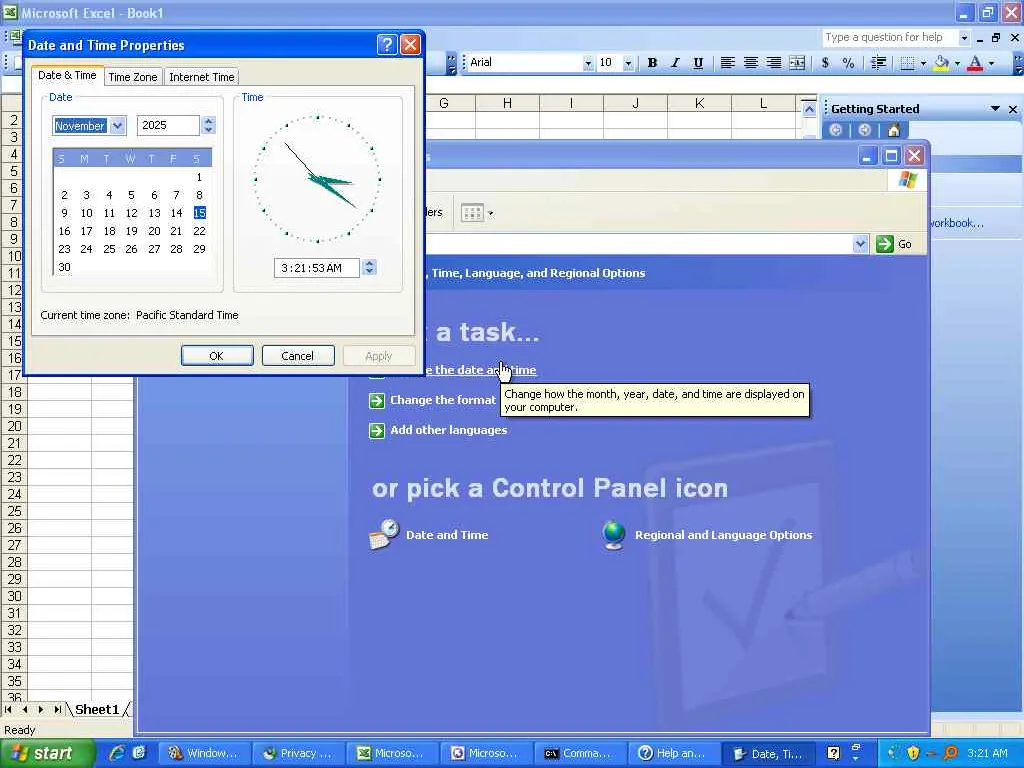
Task: Select the Sheet1 worksheet tab
Action: 97,709
